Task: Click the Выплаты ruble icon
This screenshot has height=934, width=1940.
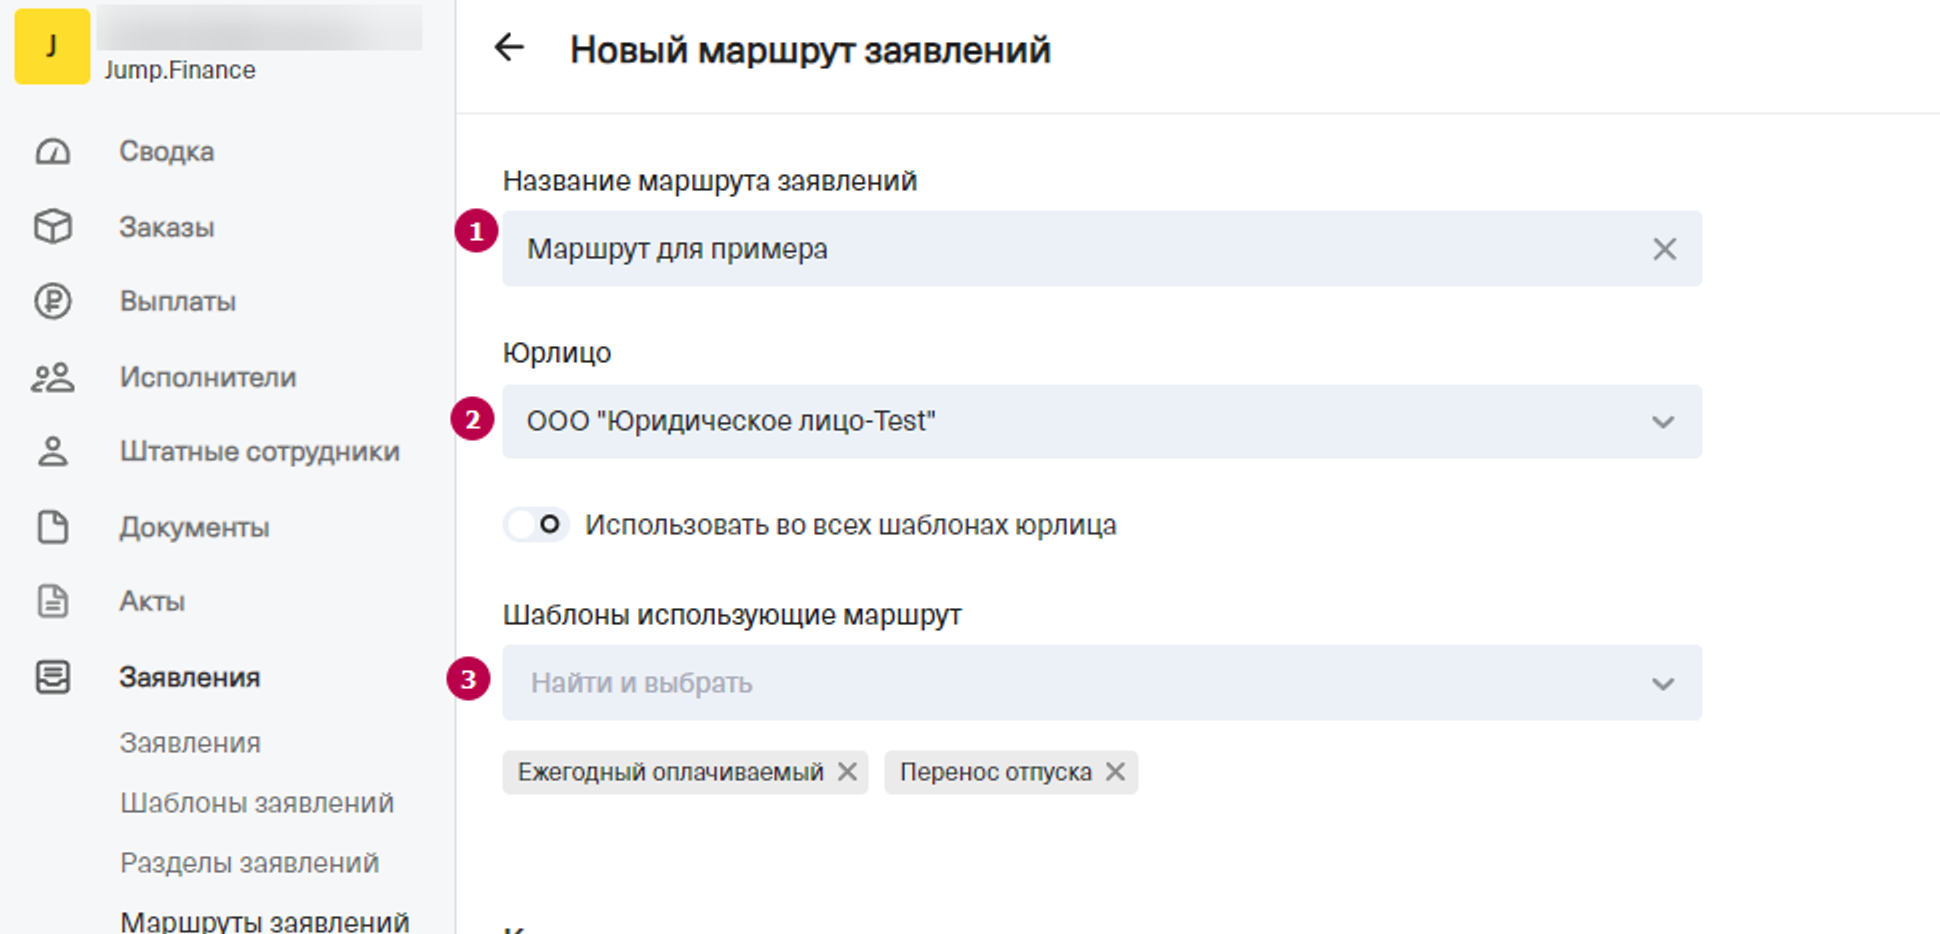Action: point(53,301)
